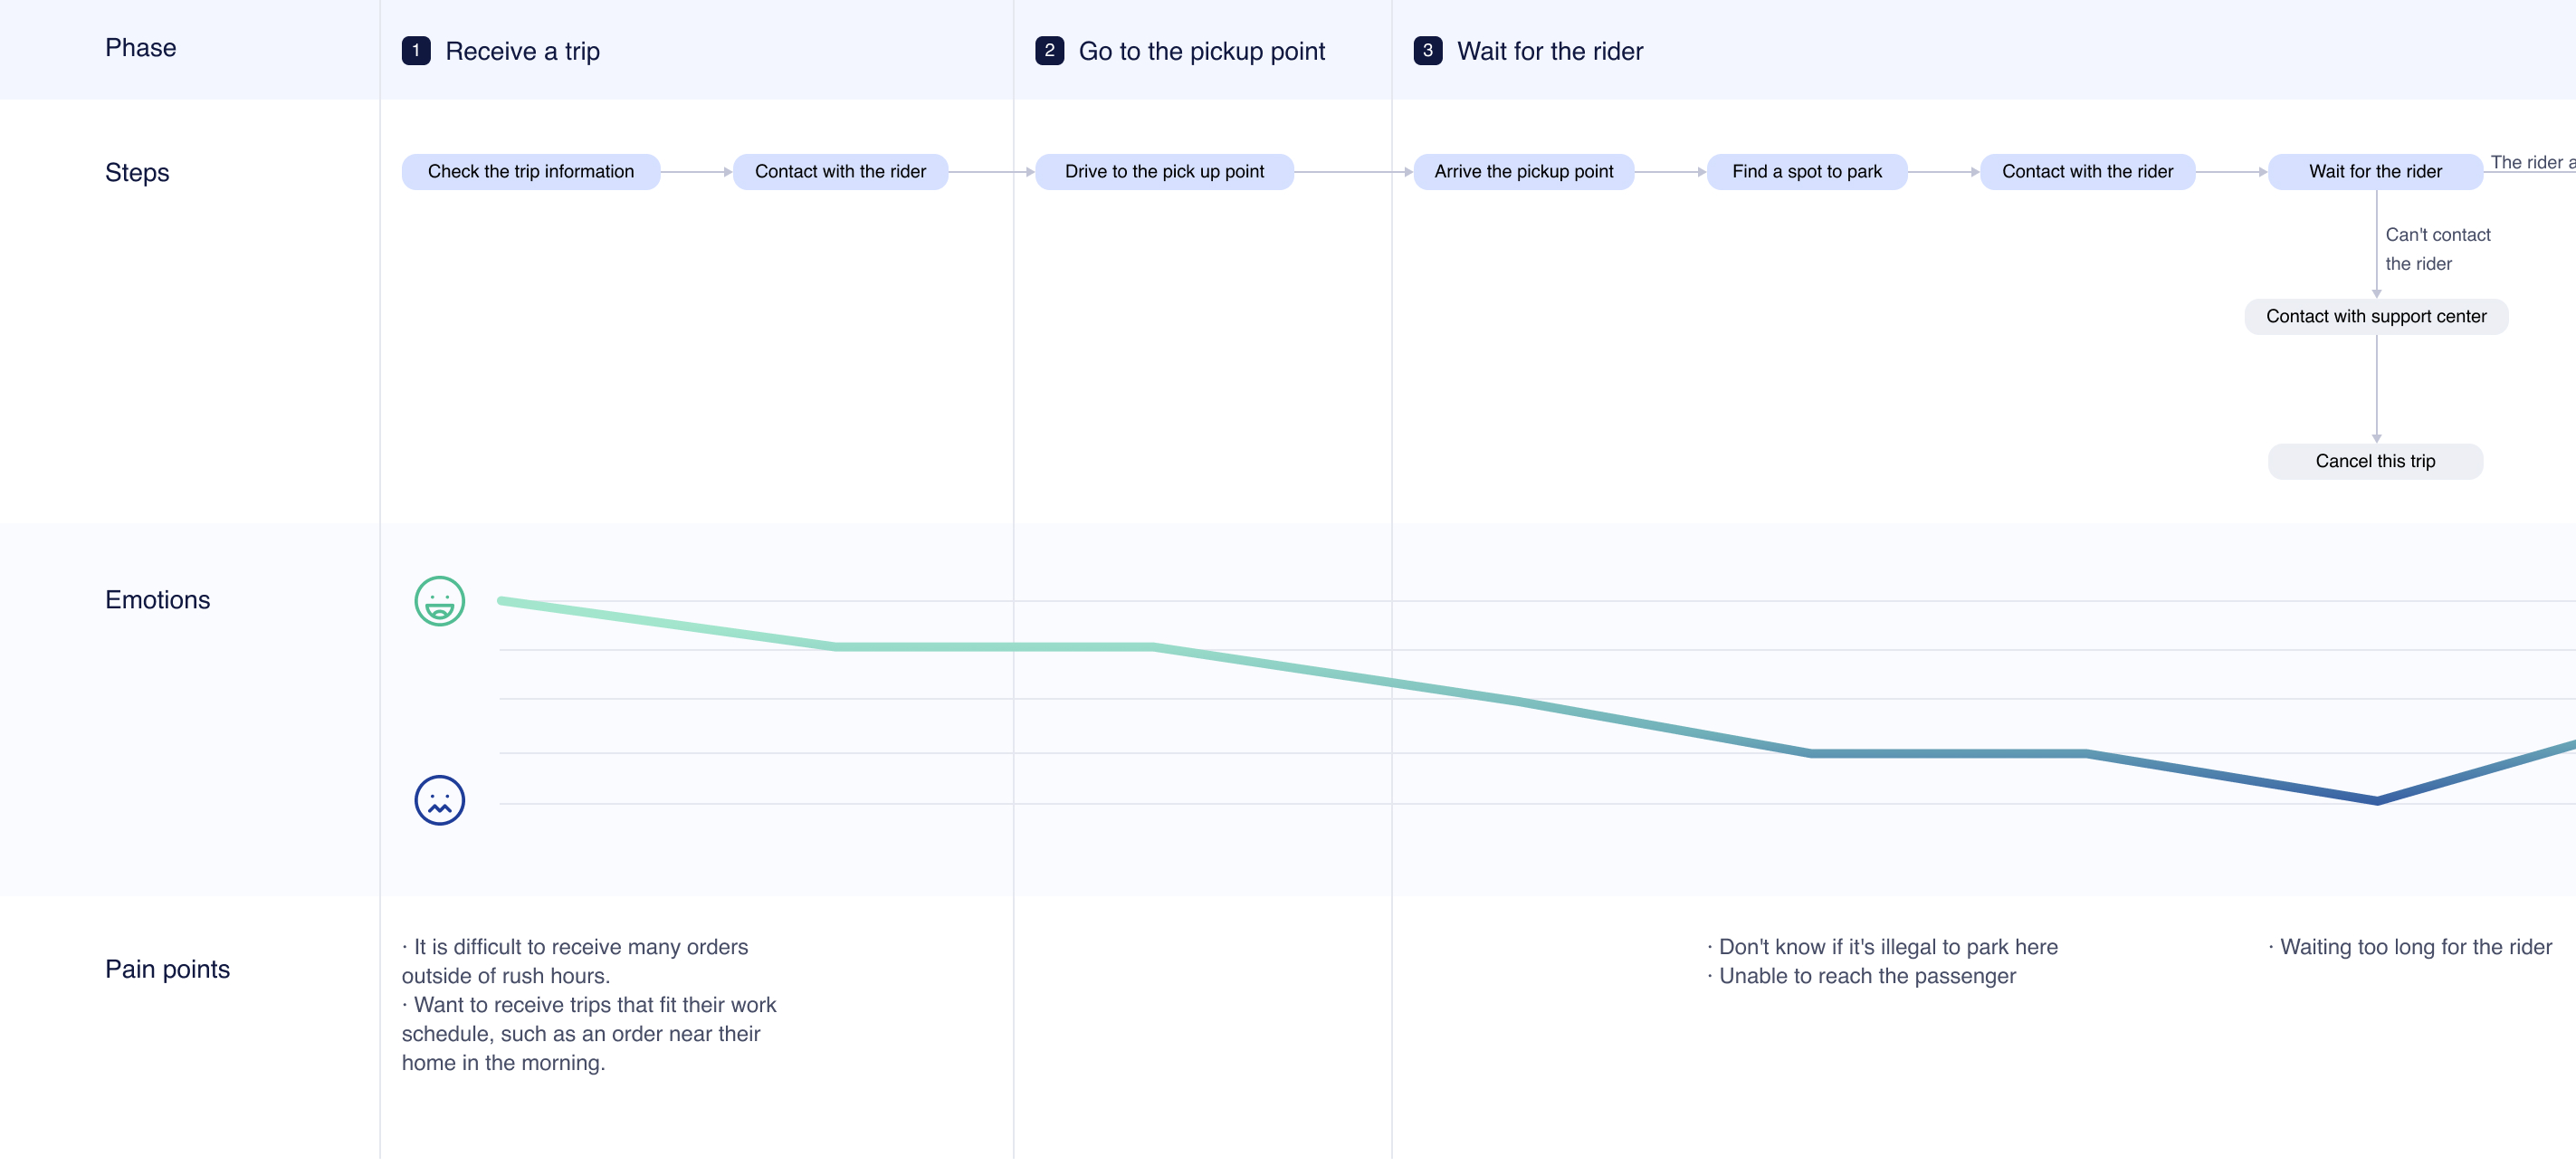
Task: Click the phase number 2 badge
Action: click(x=1049, y=51)
